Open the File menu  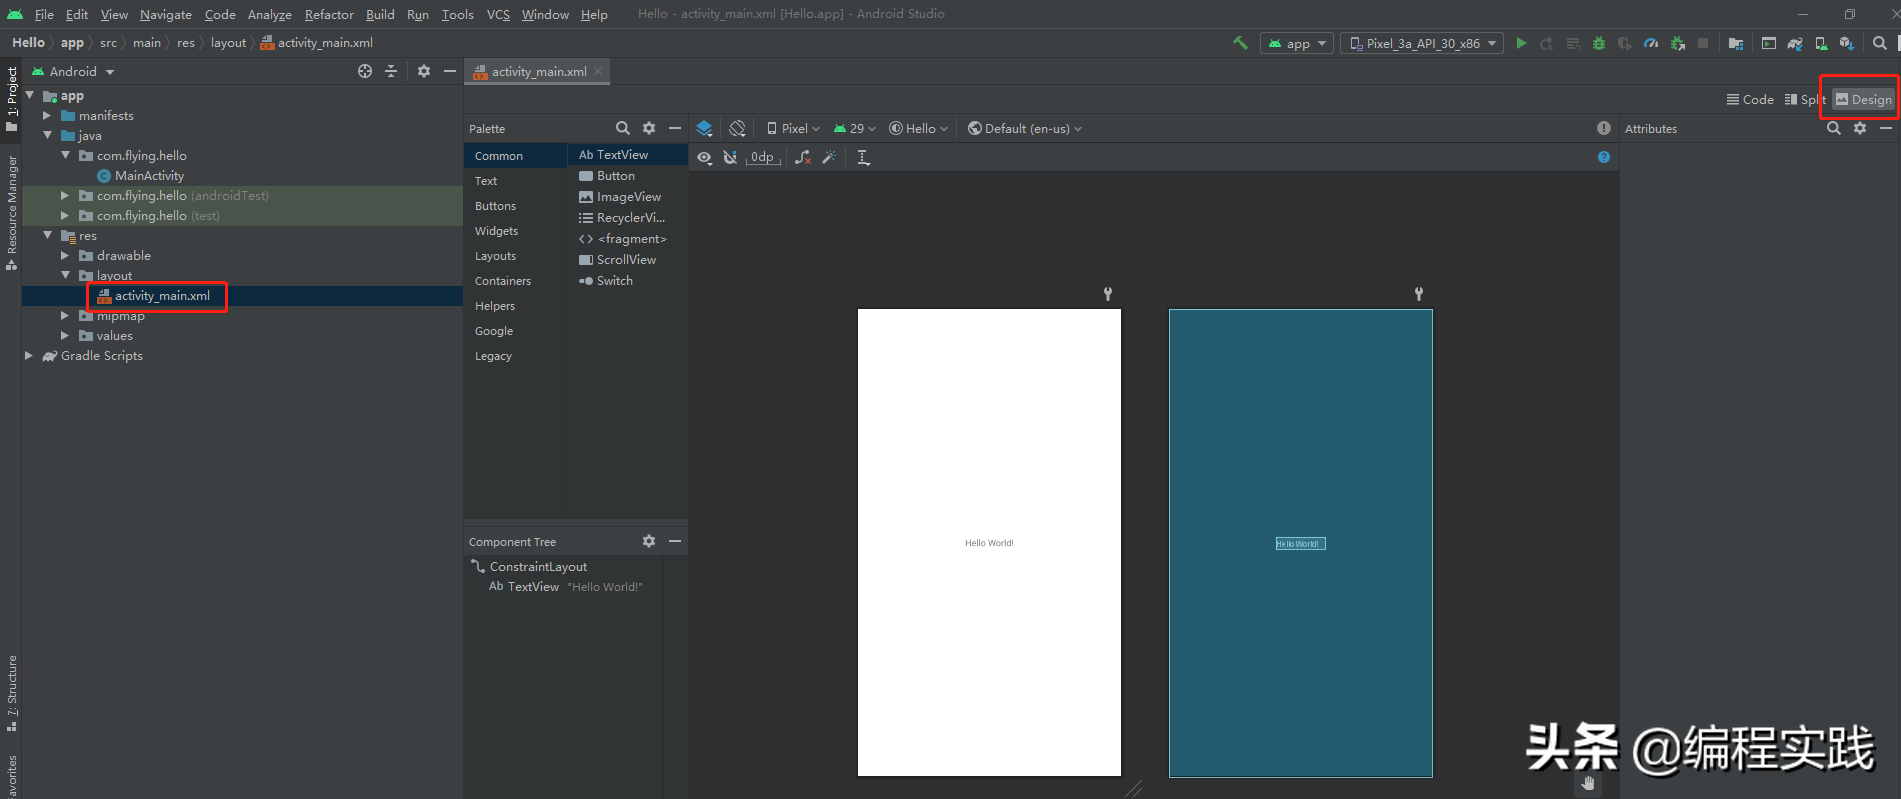(x=44, y=14)
